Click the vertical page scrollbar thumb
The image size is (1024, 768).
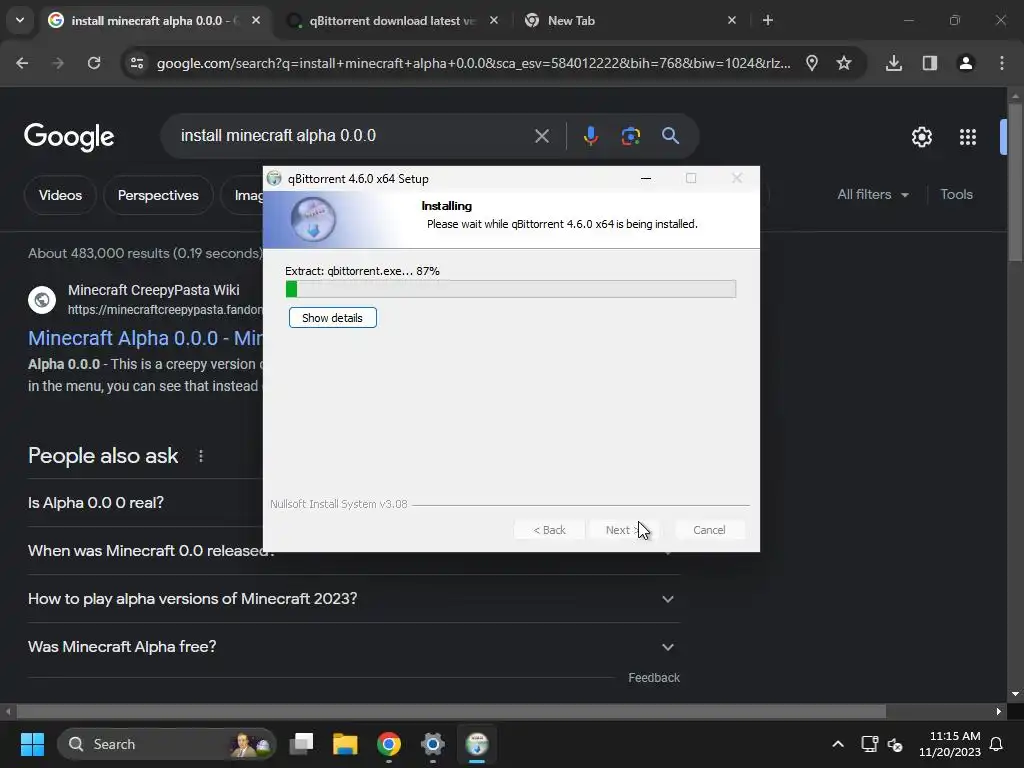1015,183
